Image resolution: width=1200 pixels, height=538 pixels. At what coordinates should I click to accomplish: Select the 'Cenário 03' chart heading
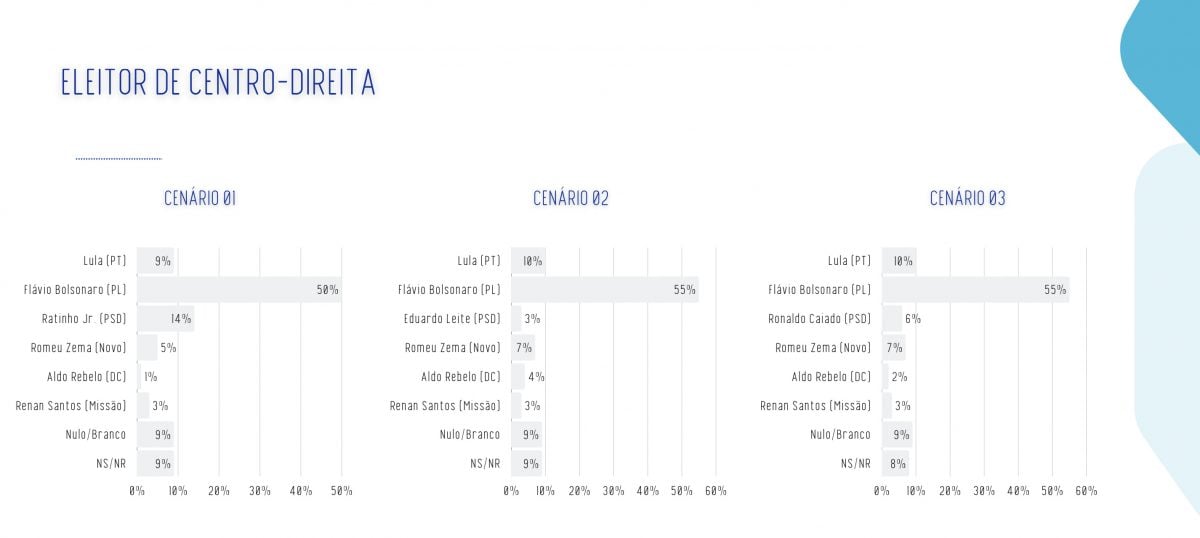tap(967, 198)
